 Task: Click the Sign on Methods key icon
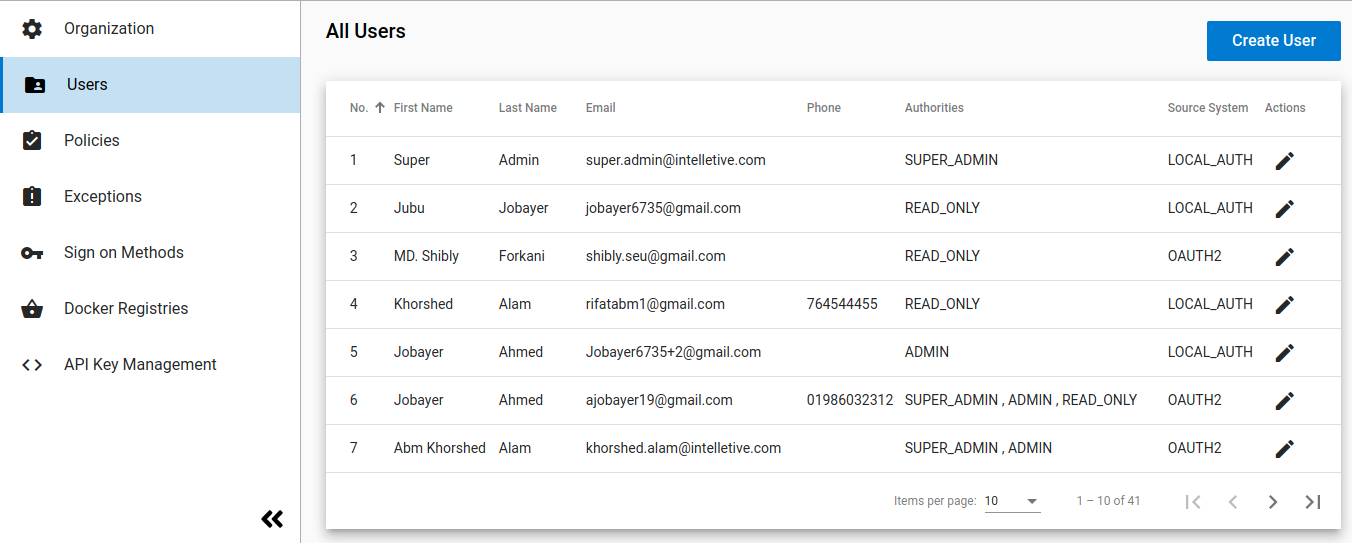click(x=32, y=253)
